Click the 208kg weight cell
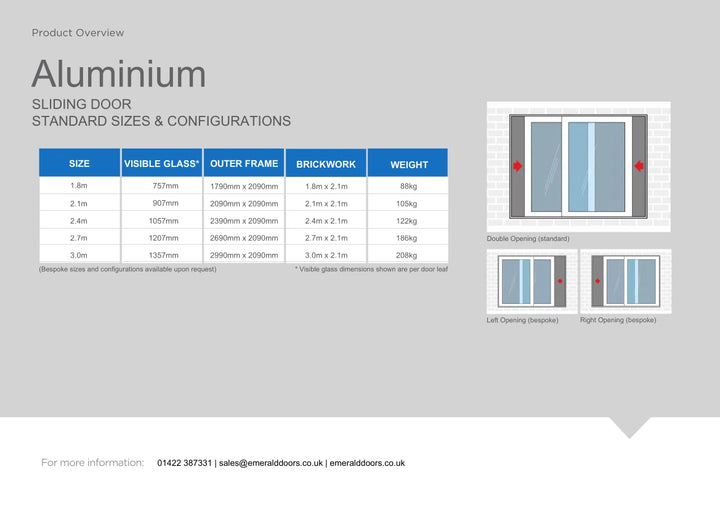Screen dimensions: 720x509 407,256
